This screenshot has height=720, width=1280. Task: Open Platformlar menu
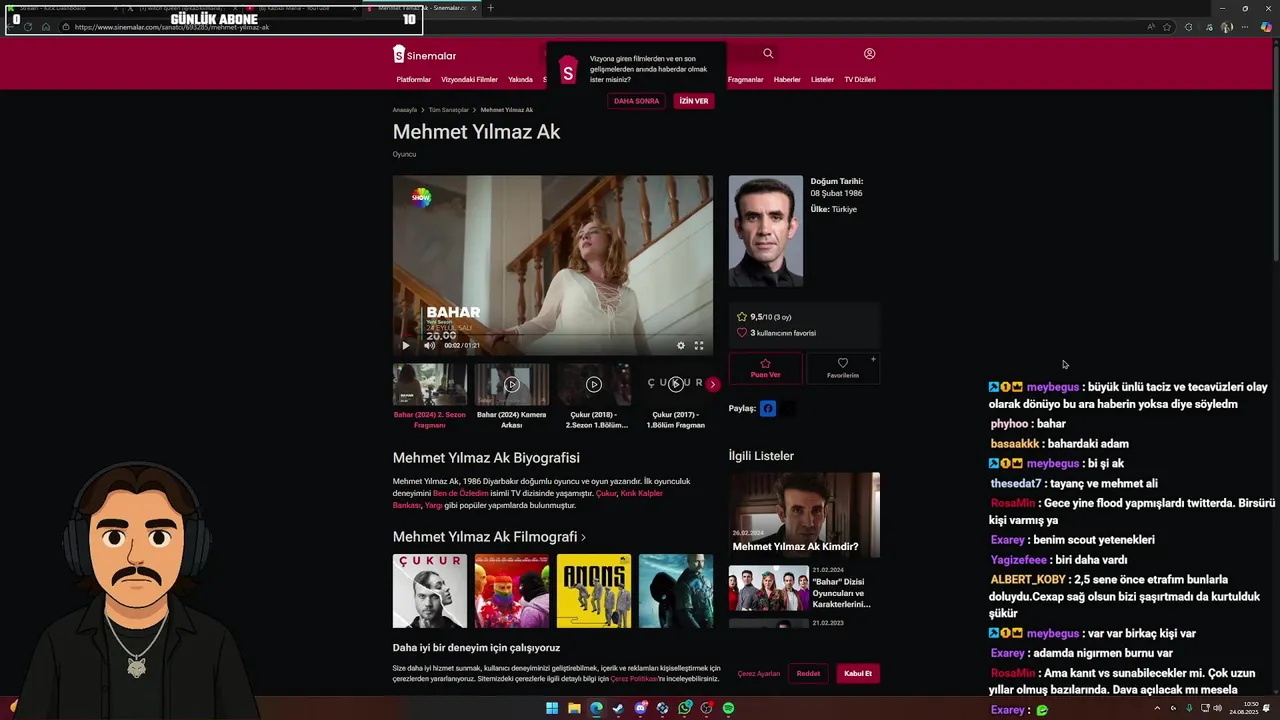(x=414, y=79)
